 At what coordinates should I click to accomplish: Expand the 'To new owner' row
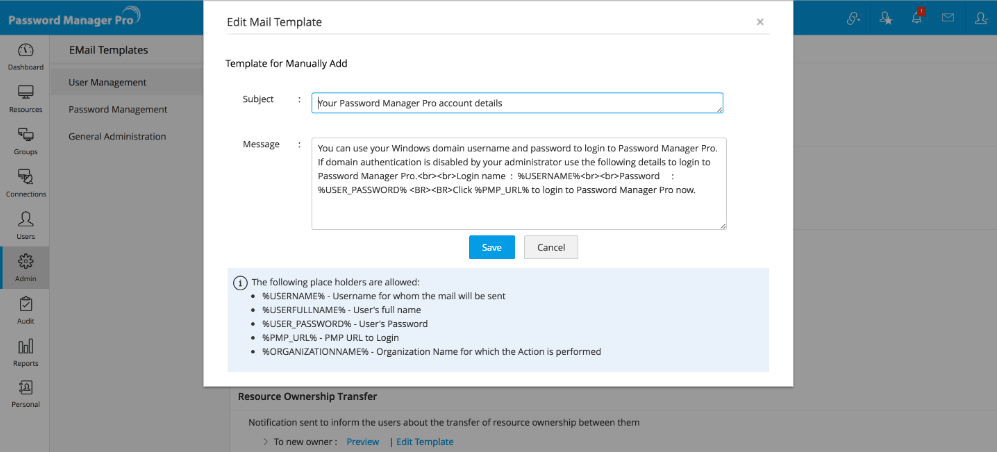pyautogui.click(x=266, y=441)
